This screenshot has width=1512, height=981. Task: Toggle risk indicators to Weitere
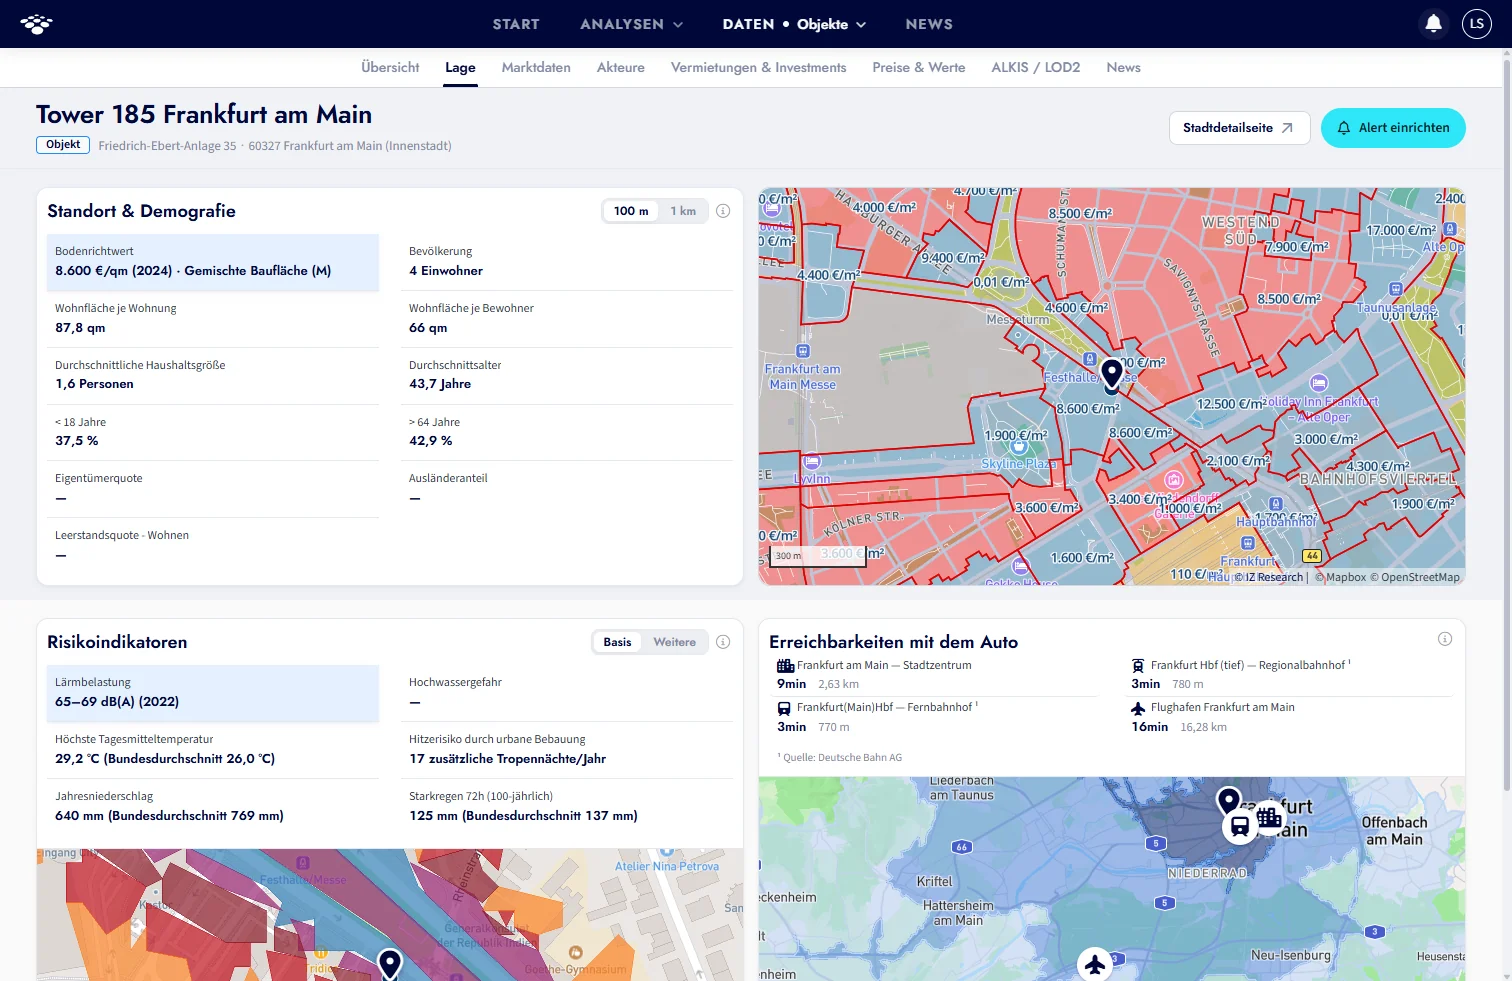pyautogui.click(x=675, y=642)
